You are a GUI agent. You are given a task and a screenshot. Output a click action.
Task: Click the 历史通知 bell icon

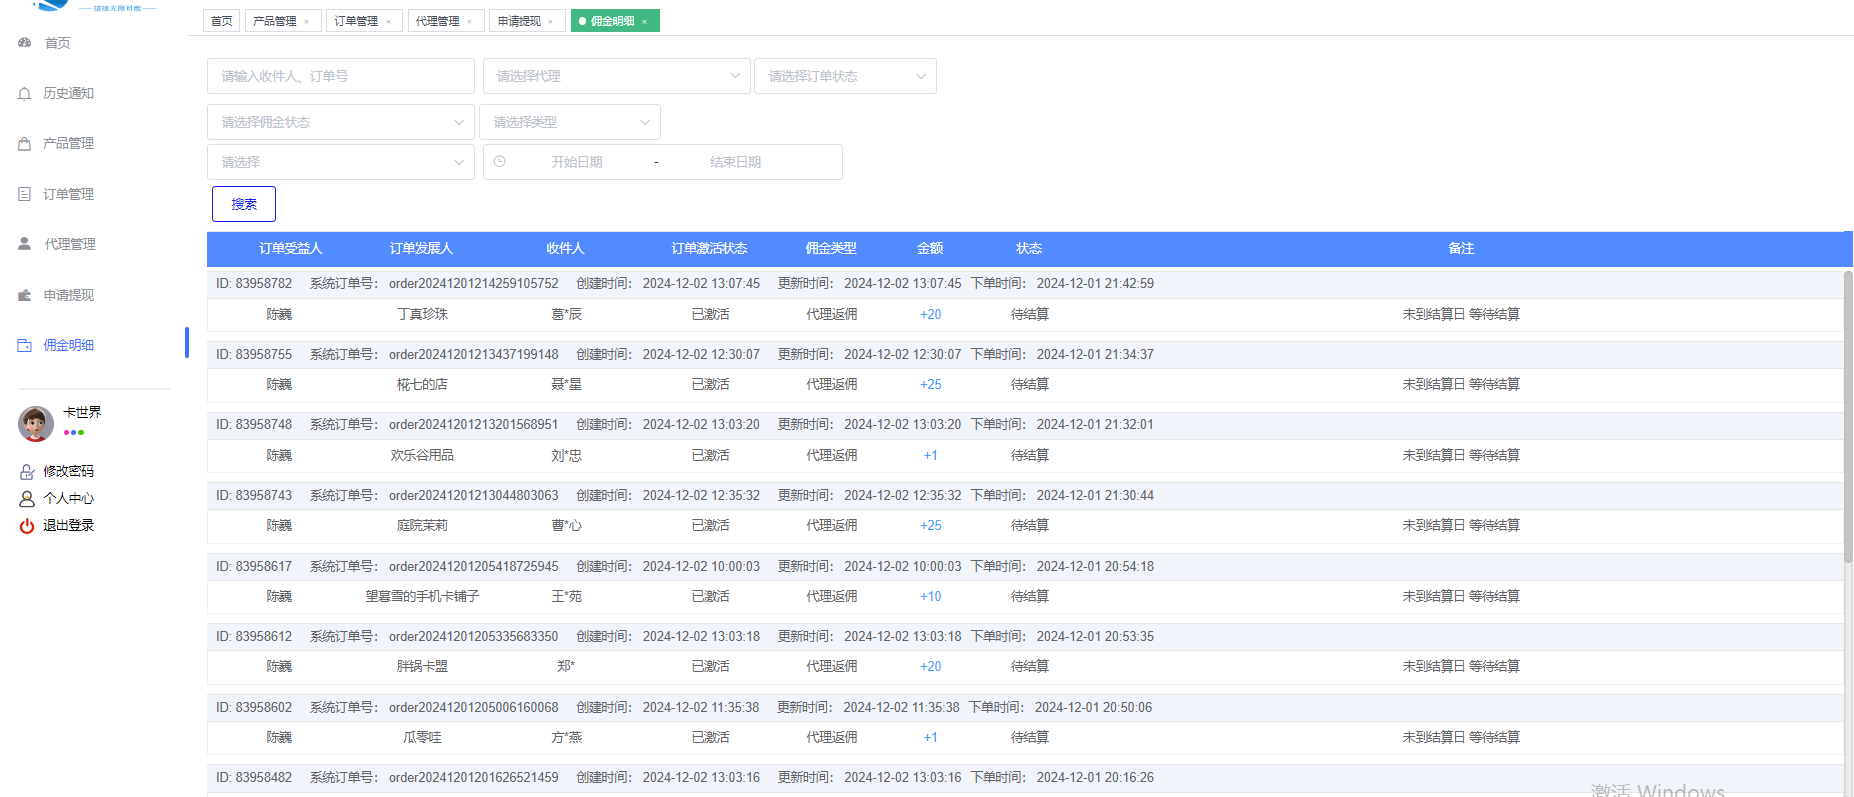25,93
